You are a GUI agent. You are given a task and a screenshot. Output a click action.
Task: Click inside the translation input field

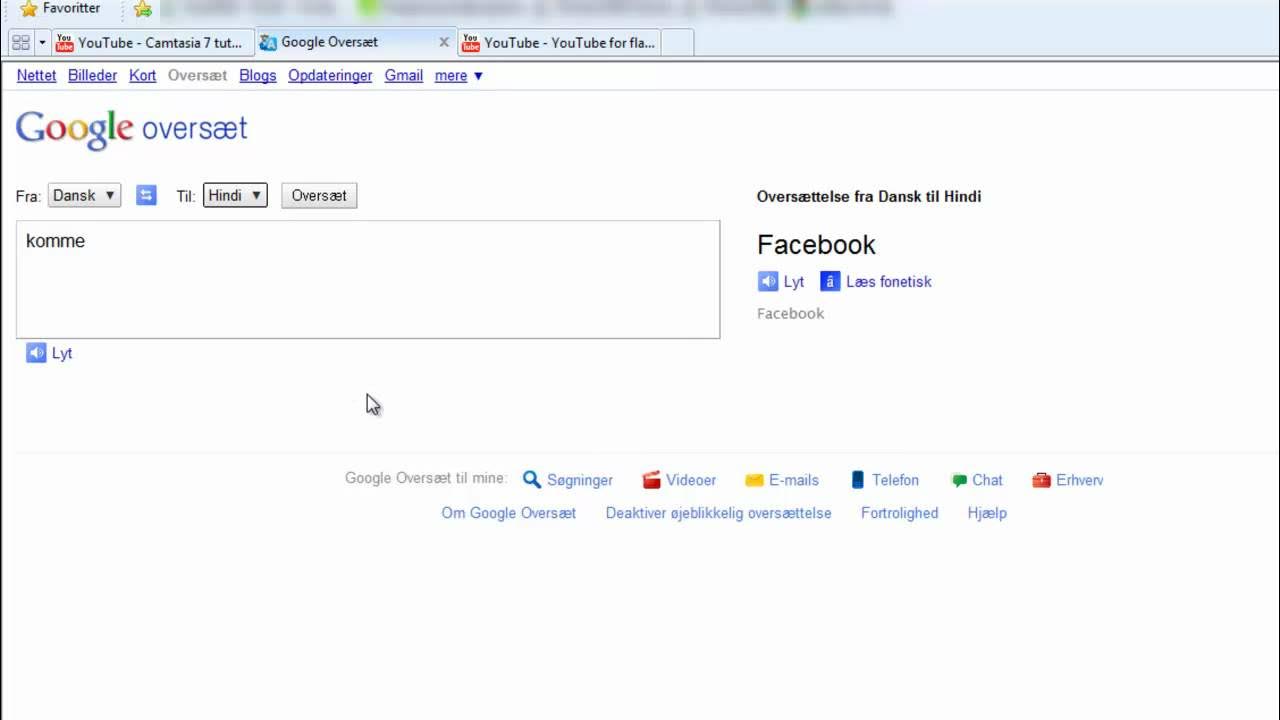[367, 280]
